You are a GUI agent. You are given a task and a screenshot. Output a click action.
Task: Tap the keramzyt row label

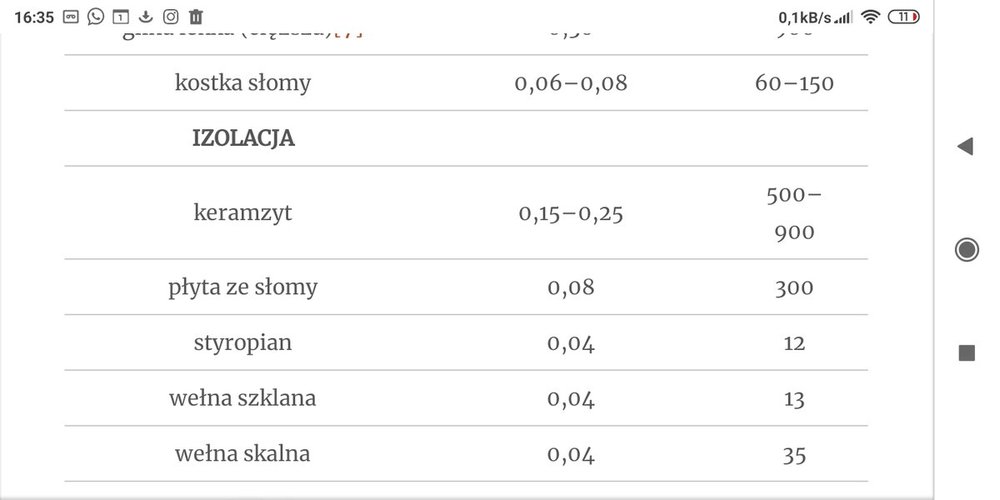[x=243, y=213]
